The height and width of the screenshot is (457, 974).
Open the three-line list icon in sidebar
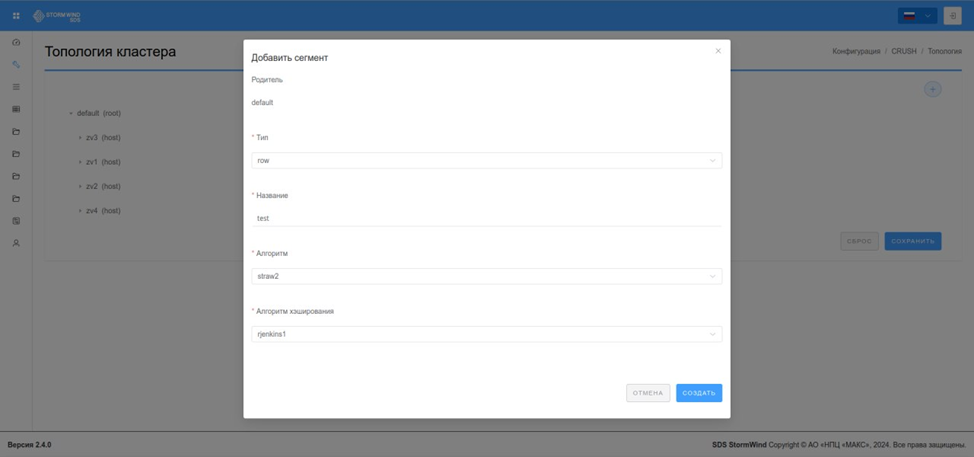pos(16,87)
